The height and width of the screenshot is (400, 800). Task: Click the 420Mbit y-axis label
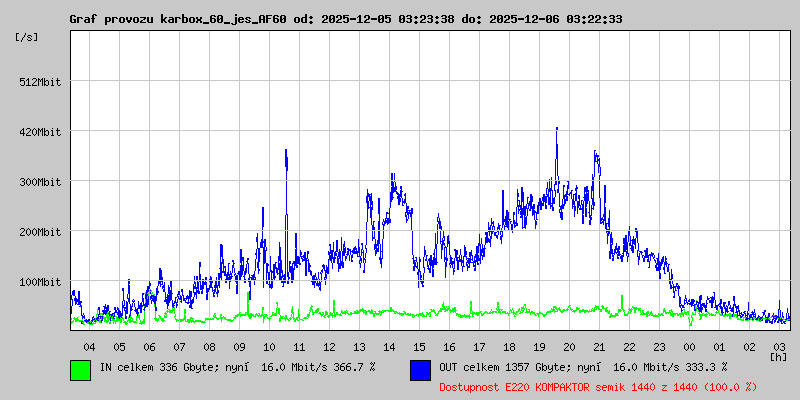[x=40, y=132]
